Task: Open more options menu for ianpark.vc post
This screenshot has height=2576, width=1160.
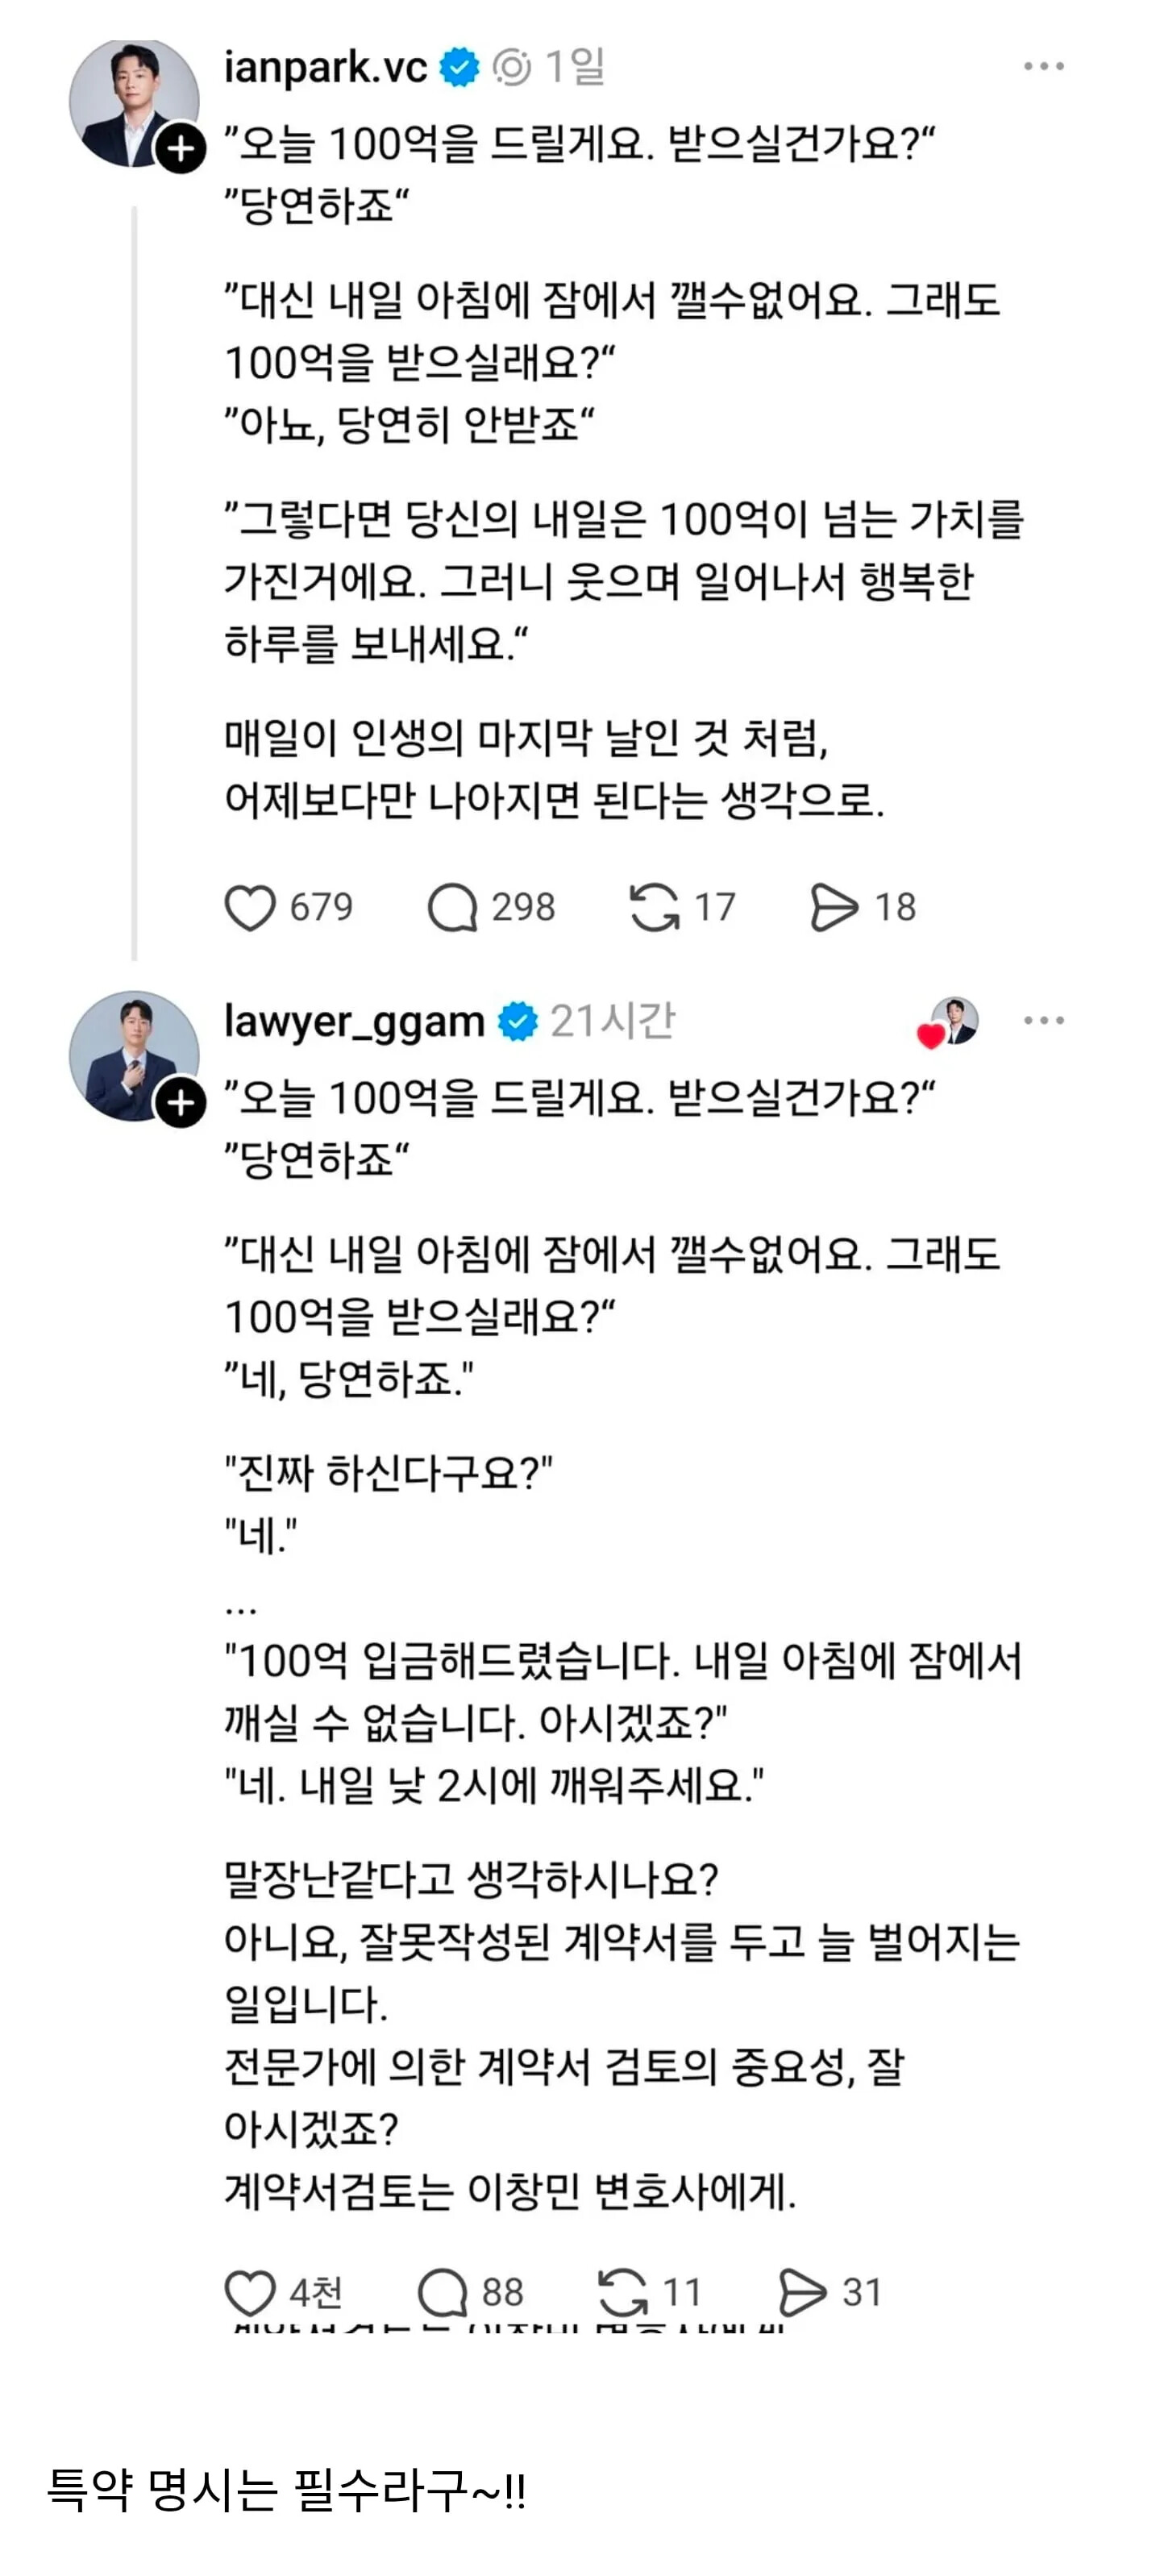Action: click(x=1044, y=66)
